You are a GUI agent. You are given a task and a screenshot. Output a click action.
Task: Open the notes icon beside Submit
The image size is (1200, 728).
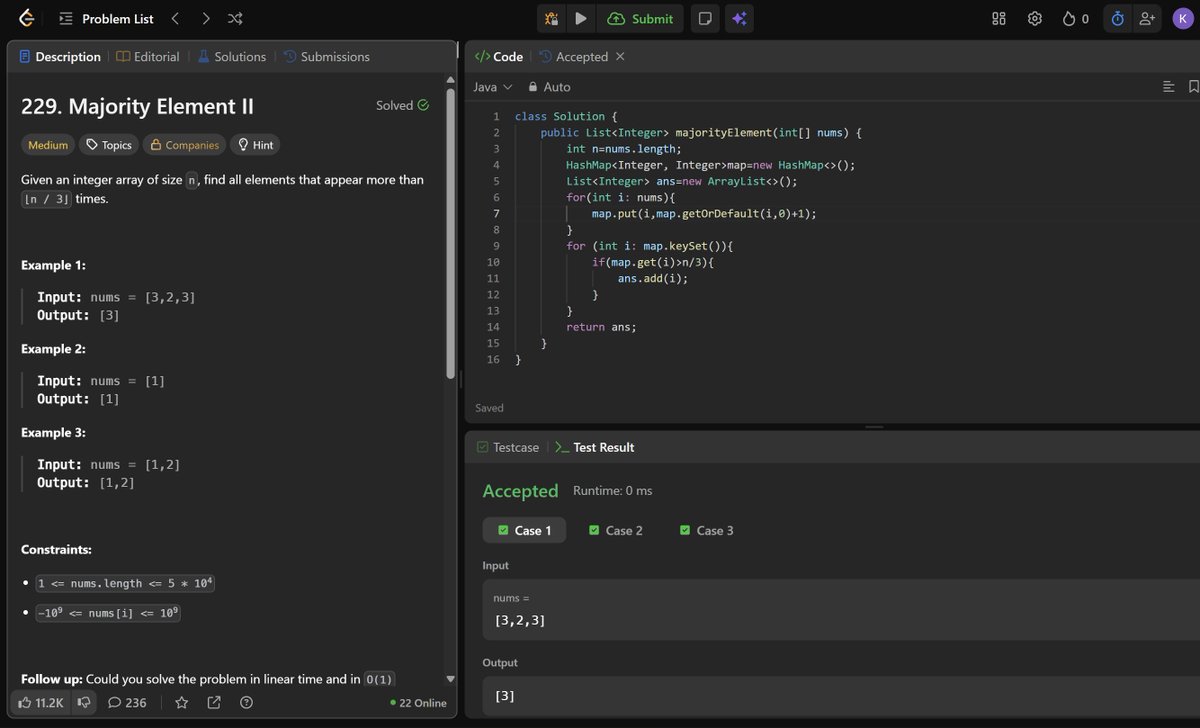click(x=705, y=18)
